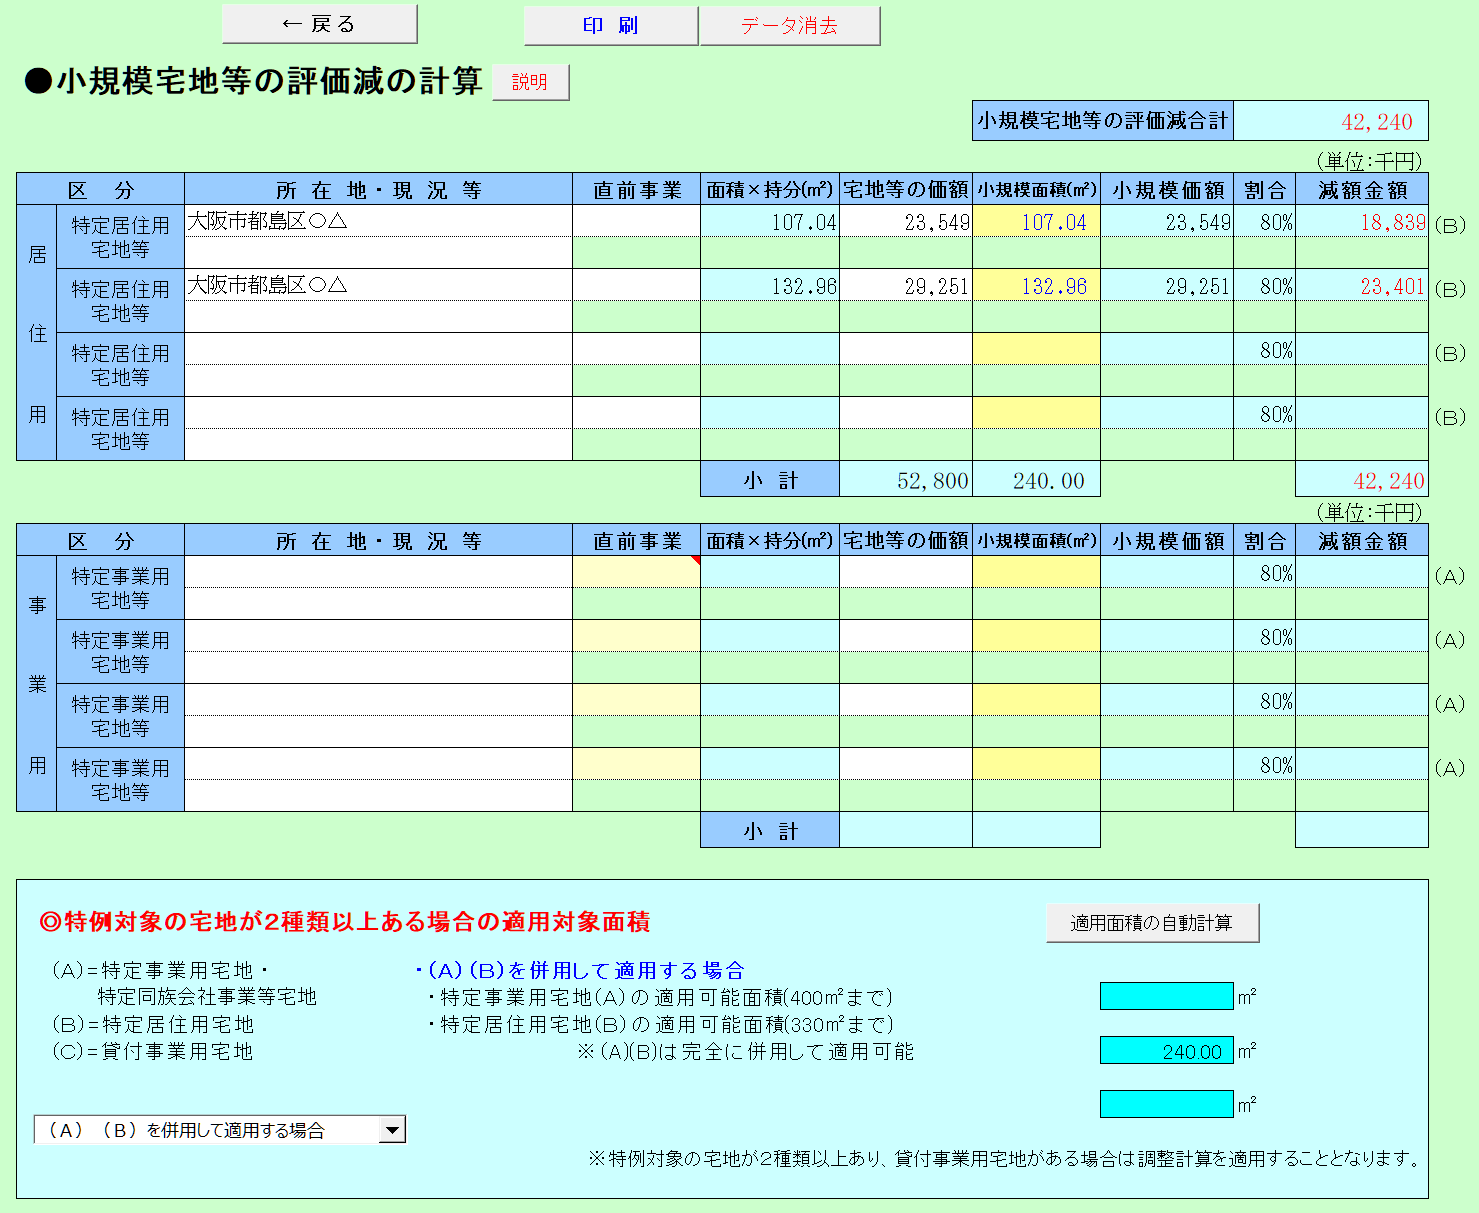Click 小規模宅地等の評価減合計 label
This screenshot has height=1213, width=1479.
(1103, 121)
